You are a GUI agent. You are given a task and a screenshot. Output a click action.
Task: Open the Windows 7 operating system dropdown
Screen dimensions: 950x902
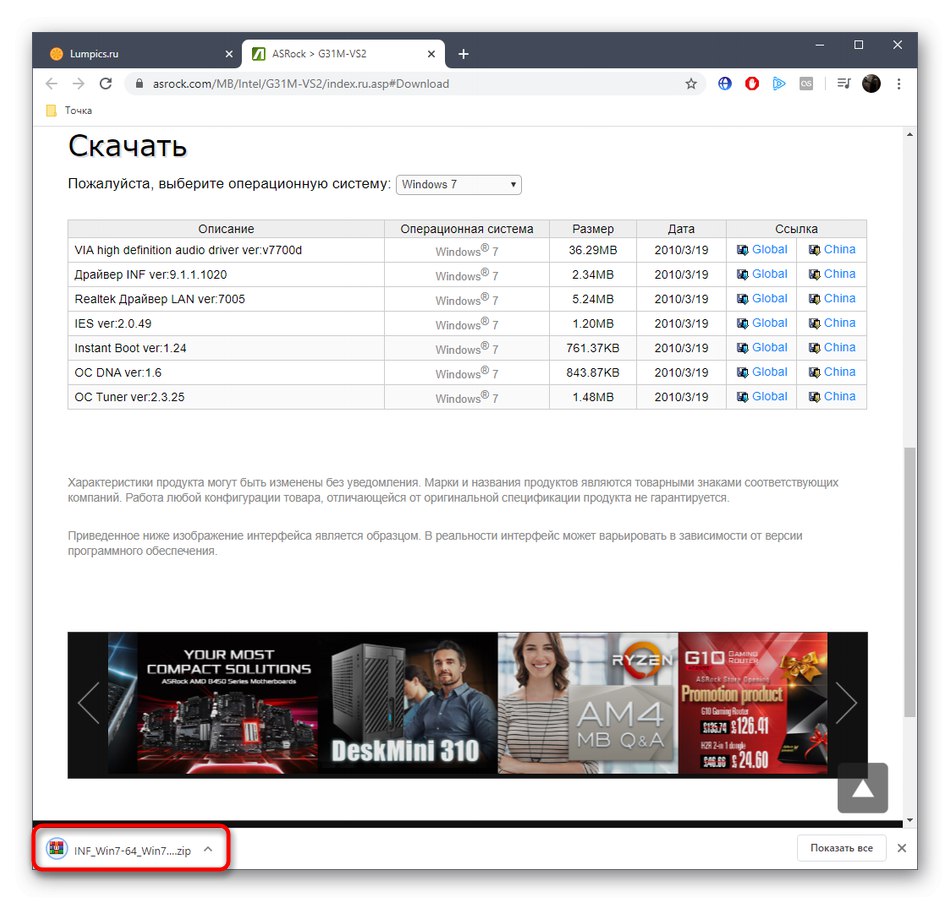(459, 184)
